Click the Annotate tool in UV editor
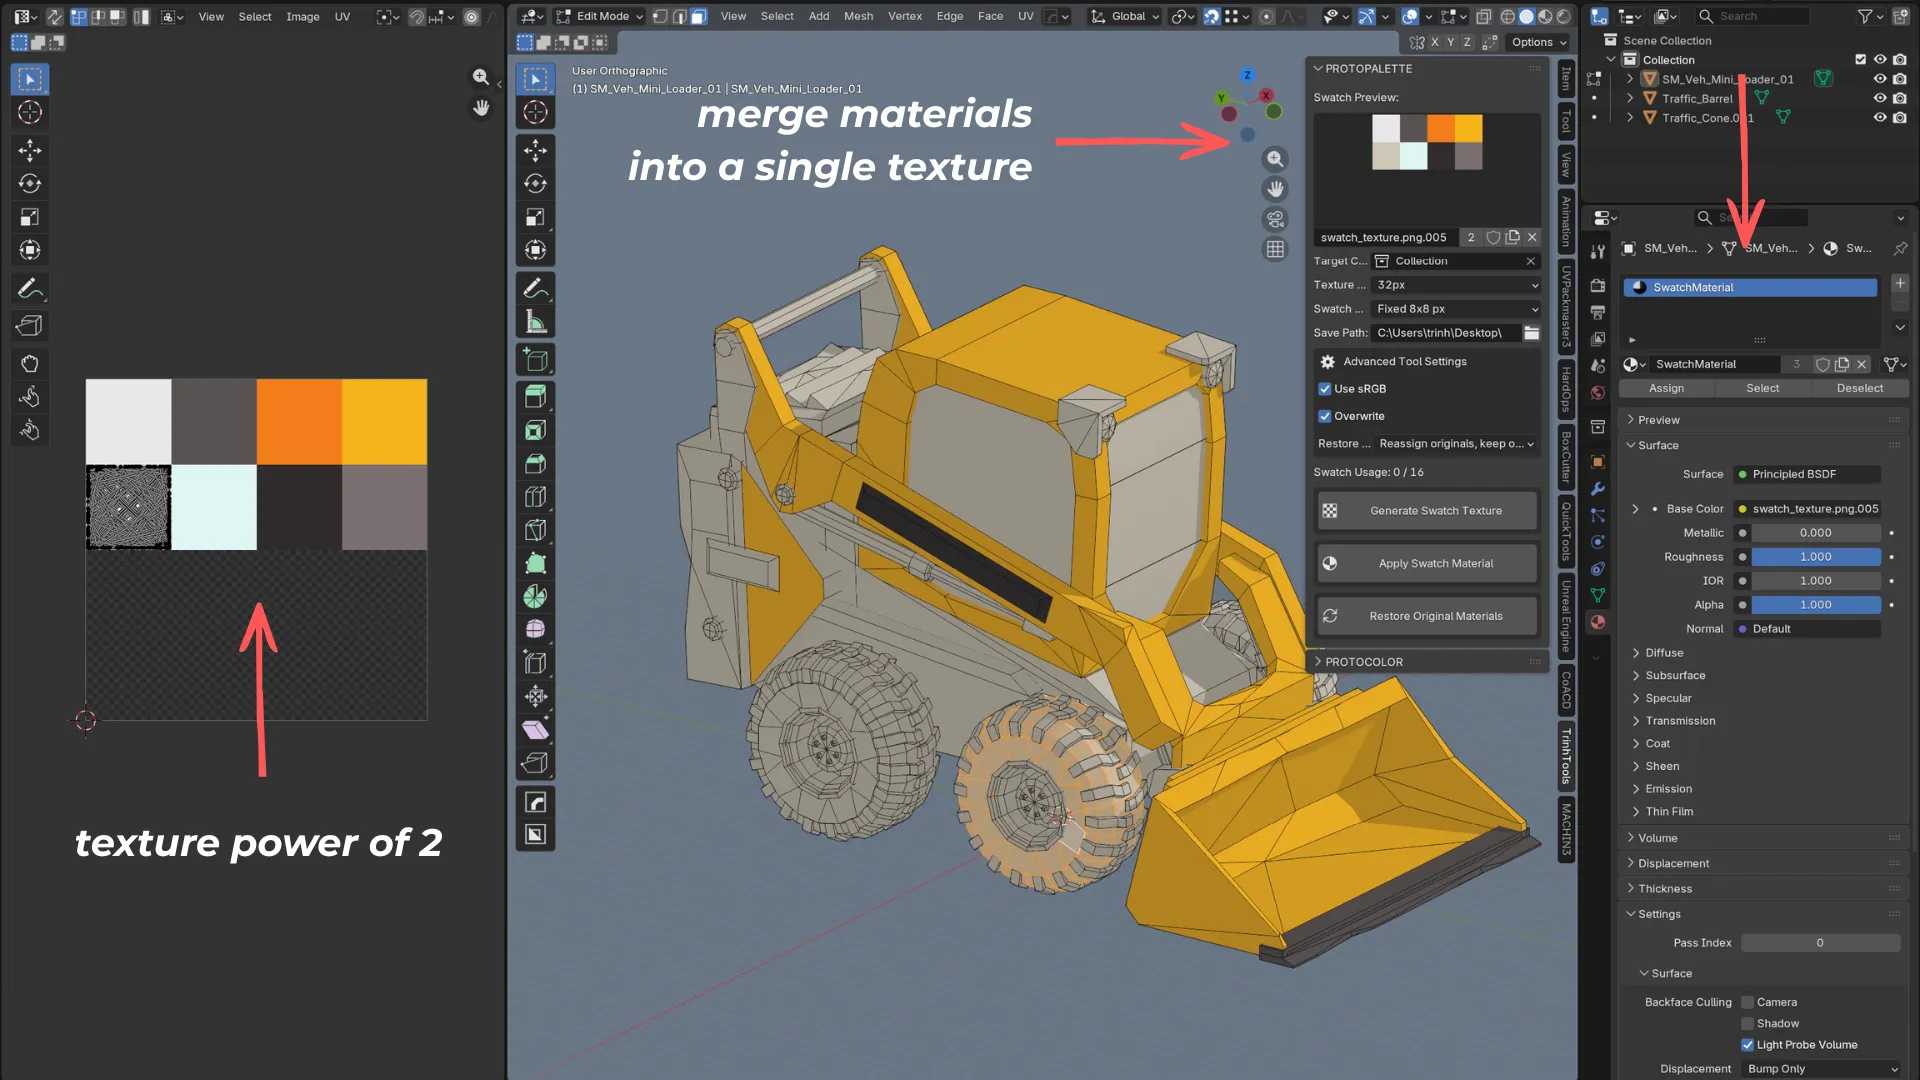 [30, 289]
